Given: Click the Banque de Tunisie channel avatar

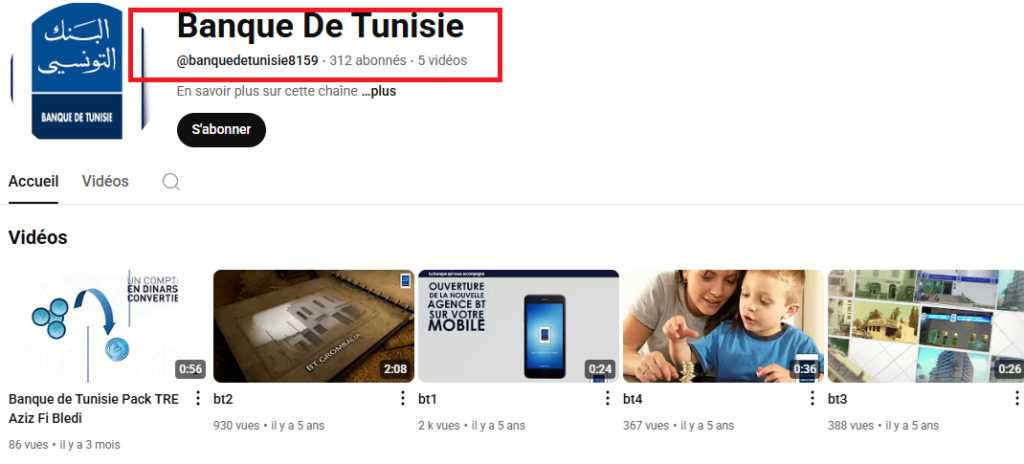Looking at the screenshot, I should tap(77, 71).
